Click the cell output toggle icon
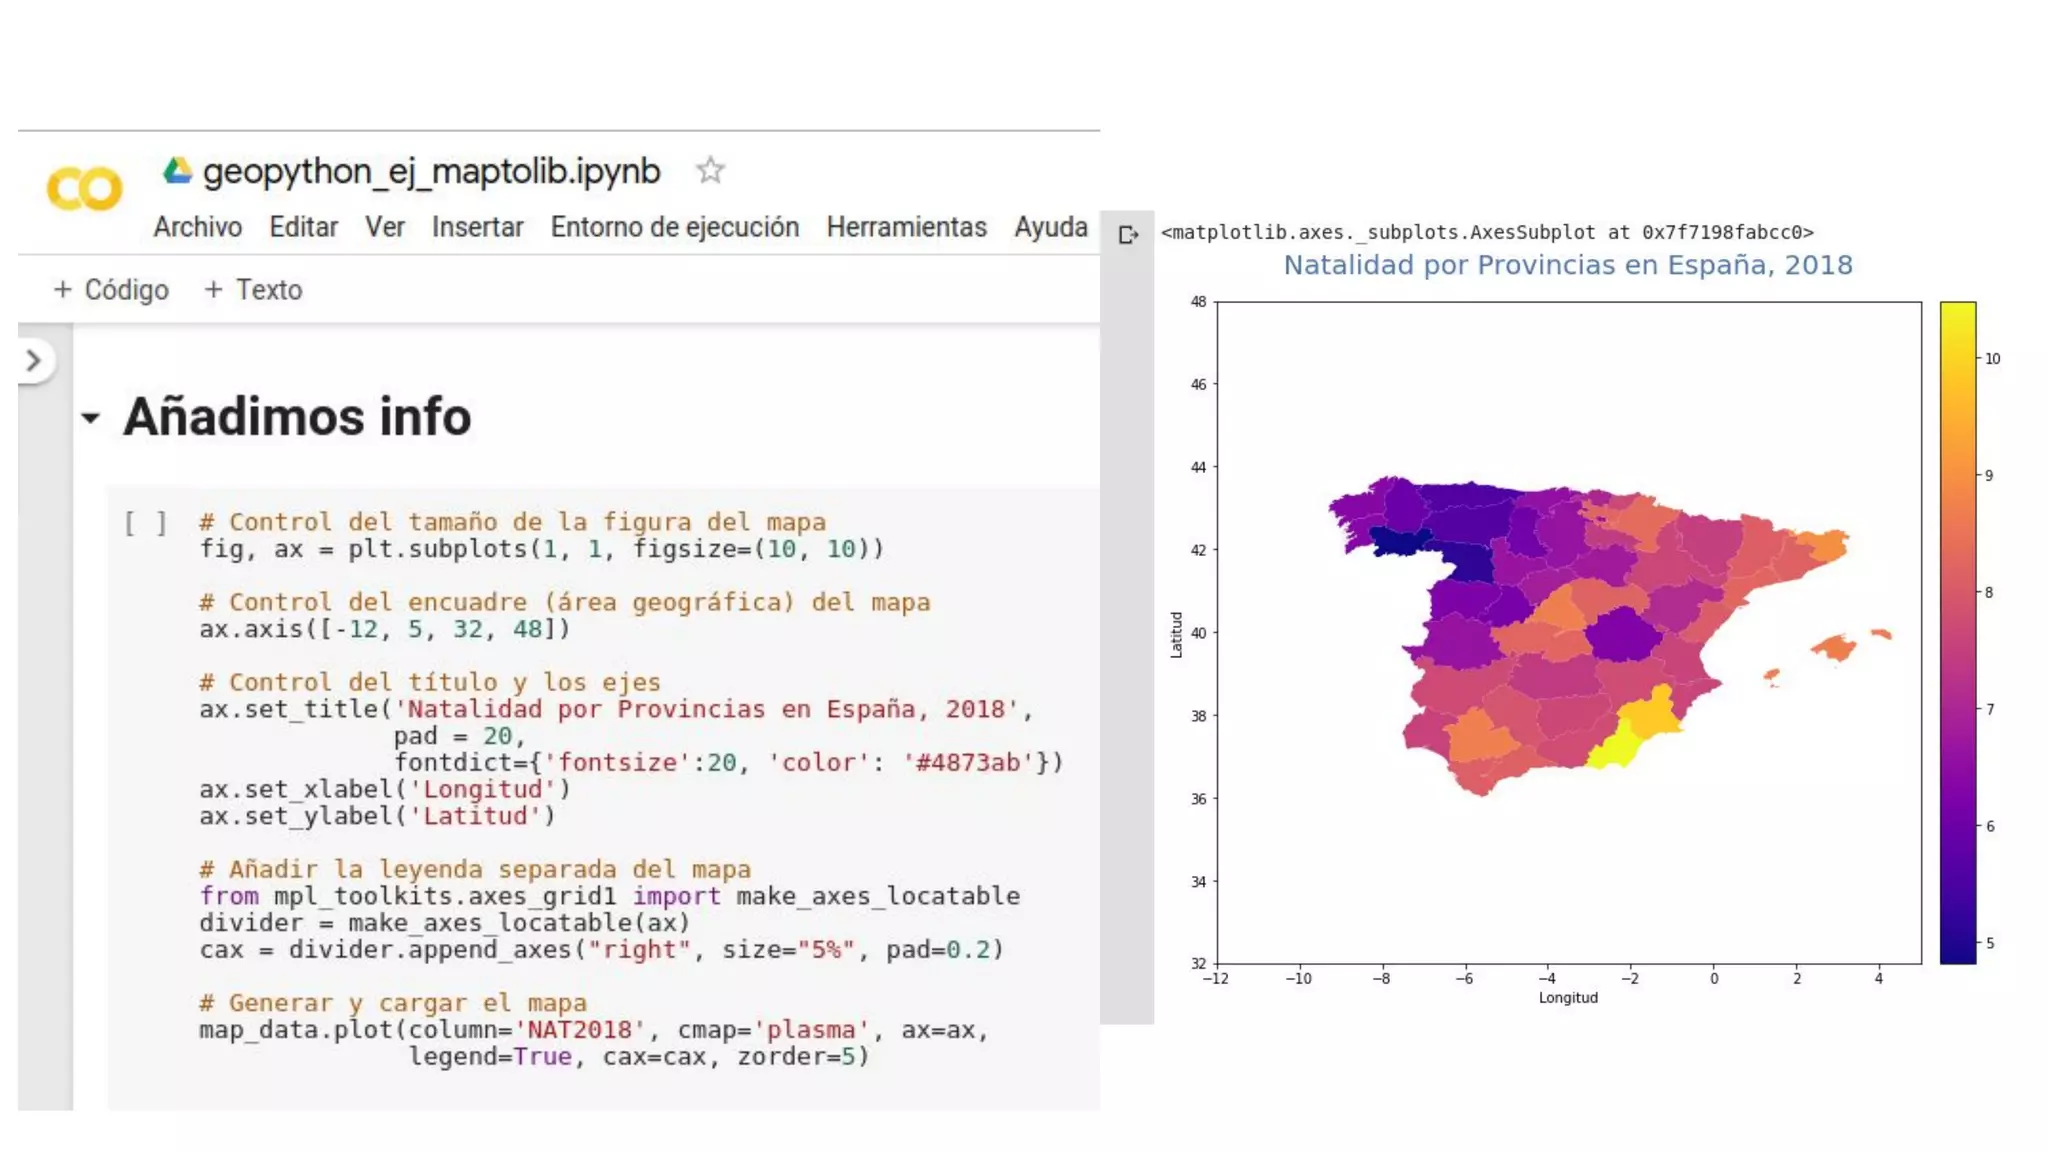Screen dimensions: 2048x1152 (1128, 235)
